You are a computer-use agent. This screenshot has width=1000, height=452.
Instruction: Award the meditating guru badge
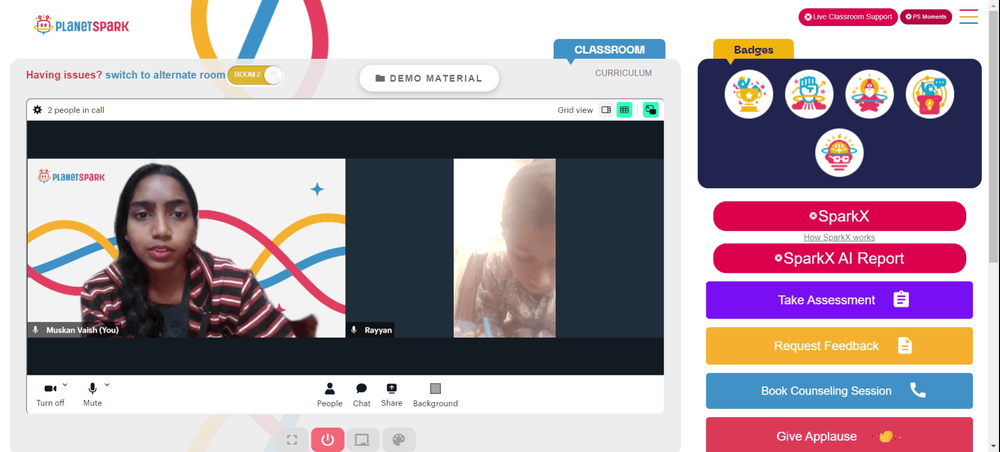pos(869,94)
